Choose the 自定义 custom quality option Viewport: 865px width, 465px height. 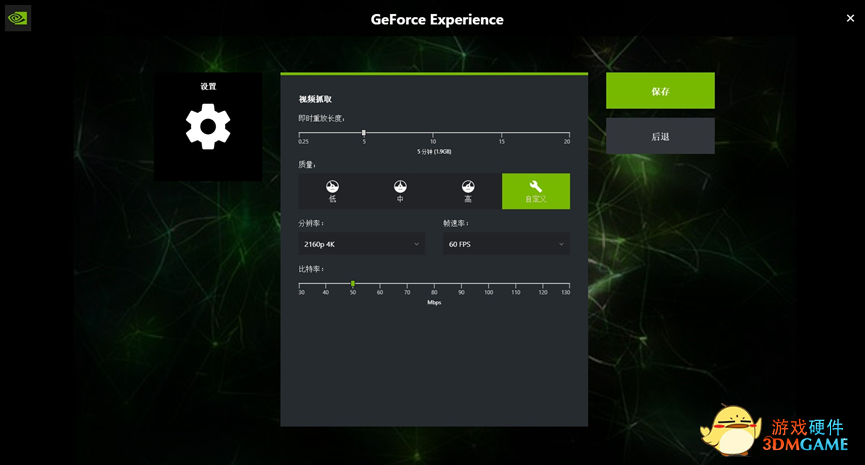(x=536, y=191)
